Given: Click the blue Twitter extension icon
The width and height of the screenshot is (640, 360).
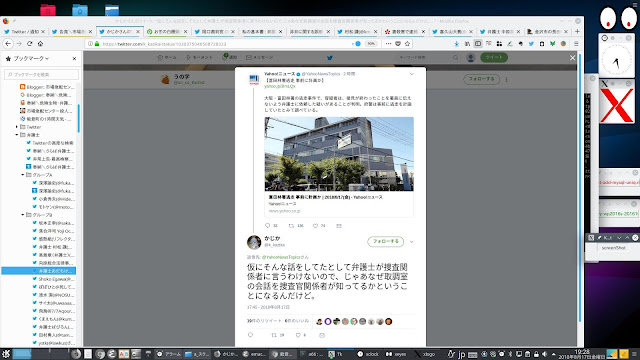Looking at the screenshot, I should coord(531,44).
